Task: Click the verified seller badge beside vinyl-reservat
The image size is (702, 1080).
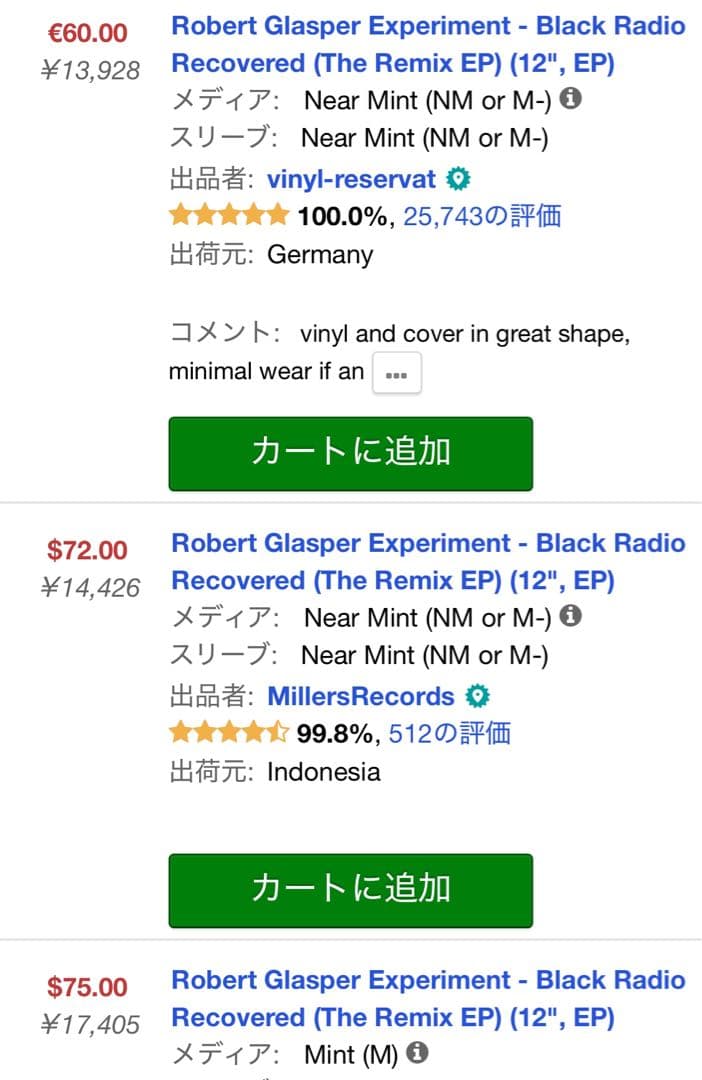Action: [x=458, y=178]
